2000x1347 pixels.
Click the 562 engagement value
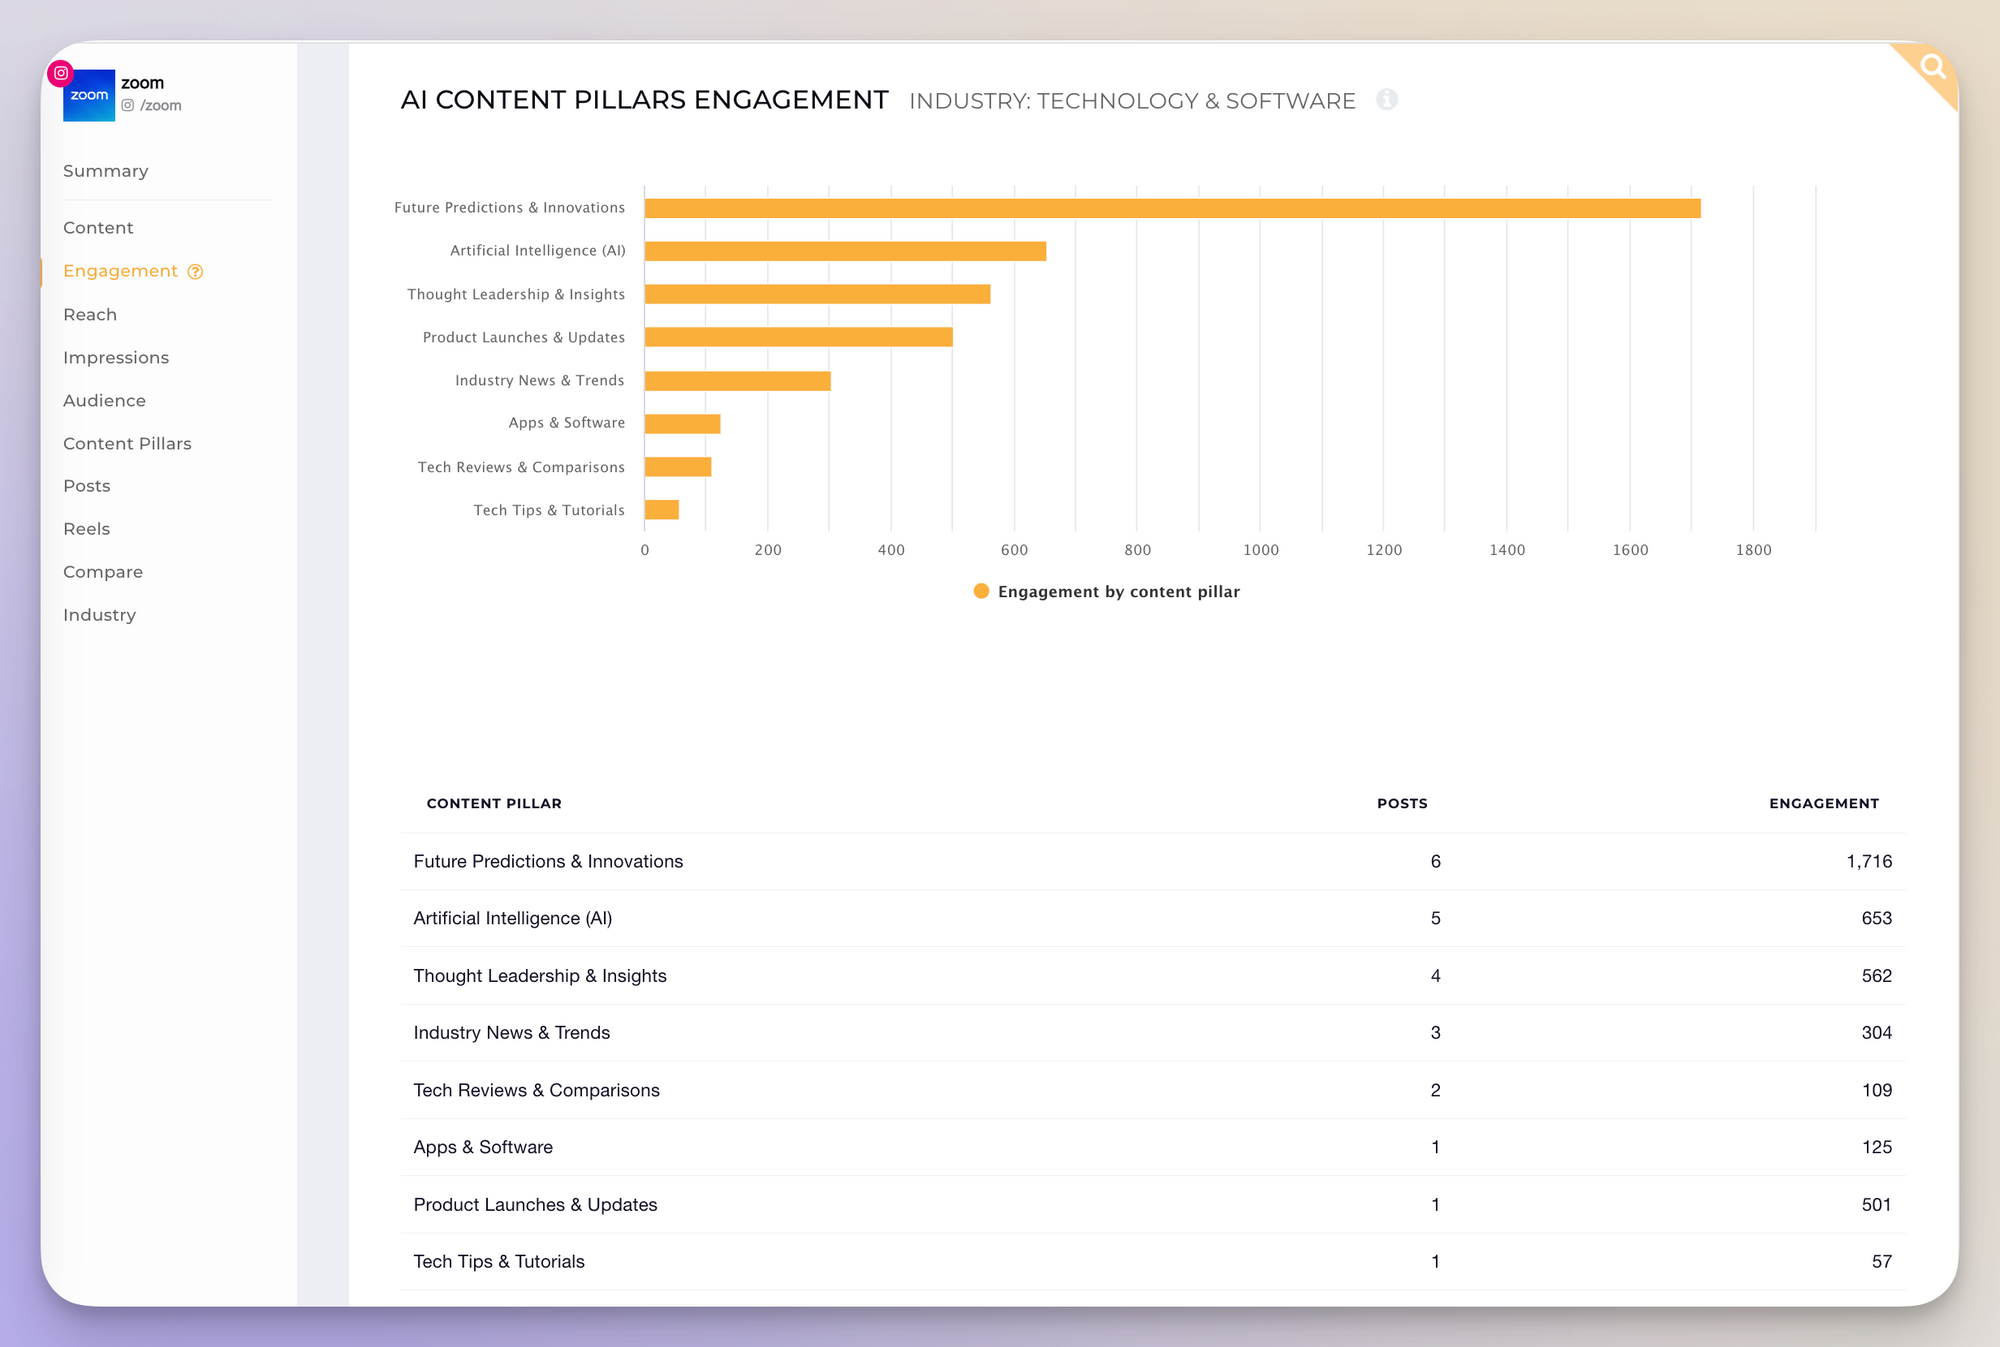coord(1876,976)
